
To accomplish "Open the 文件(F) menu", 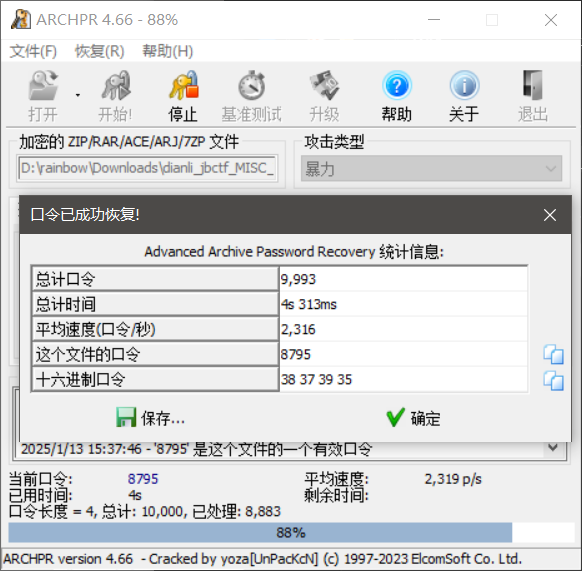I will point(33,51).
